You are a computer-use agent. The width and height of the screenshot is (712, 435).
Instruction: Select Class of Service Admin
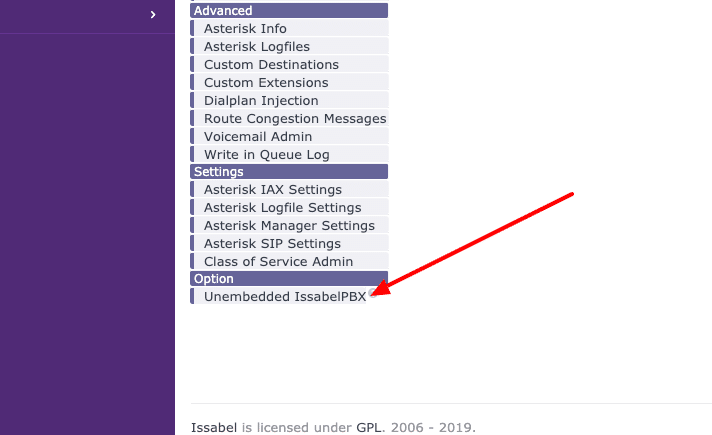click(x=278, y=262)
